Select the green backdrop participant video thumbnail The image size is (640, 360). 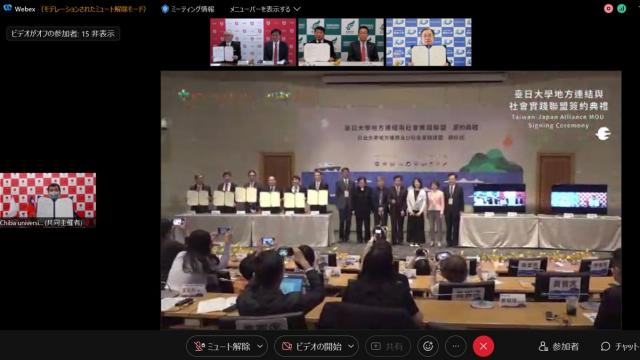[x=341, y=42]
